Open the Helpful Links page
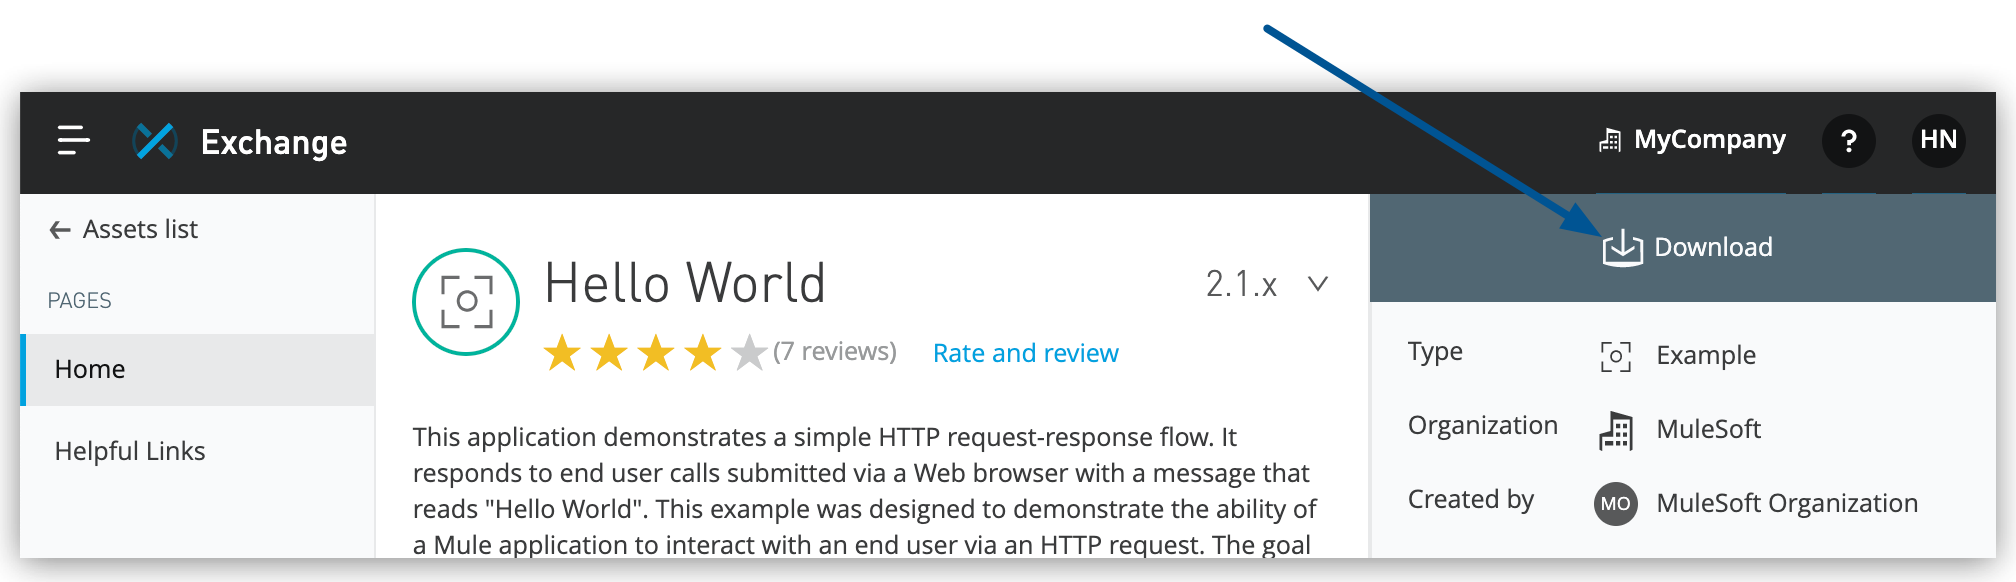This screenshot has height=582, width=2016. click(x=130, y=451)
